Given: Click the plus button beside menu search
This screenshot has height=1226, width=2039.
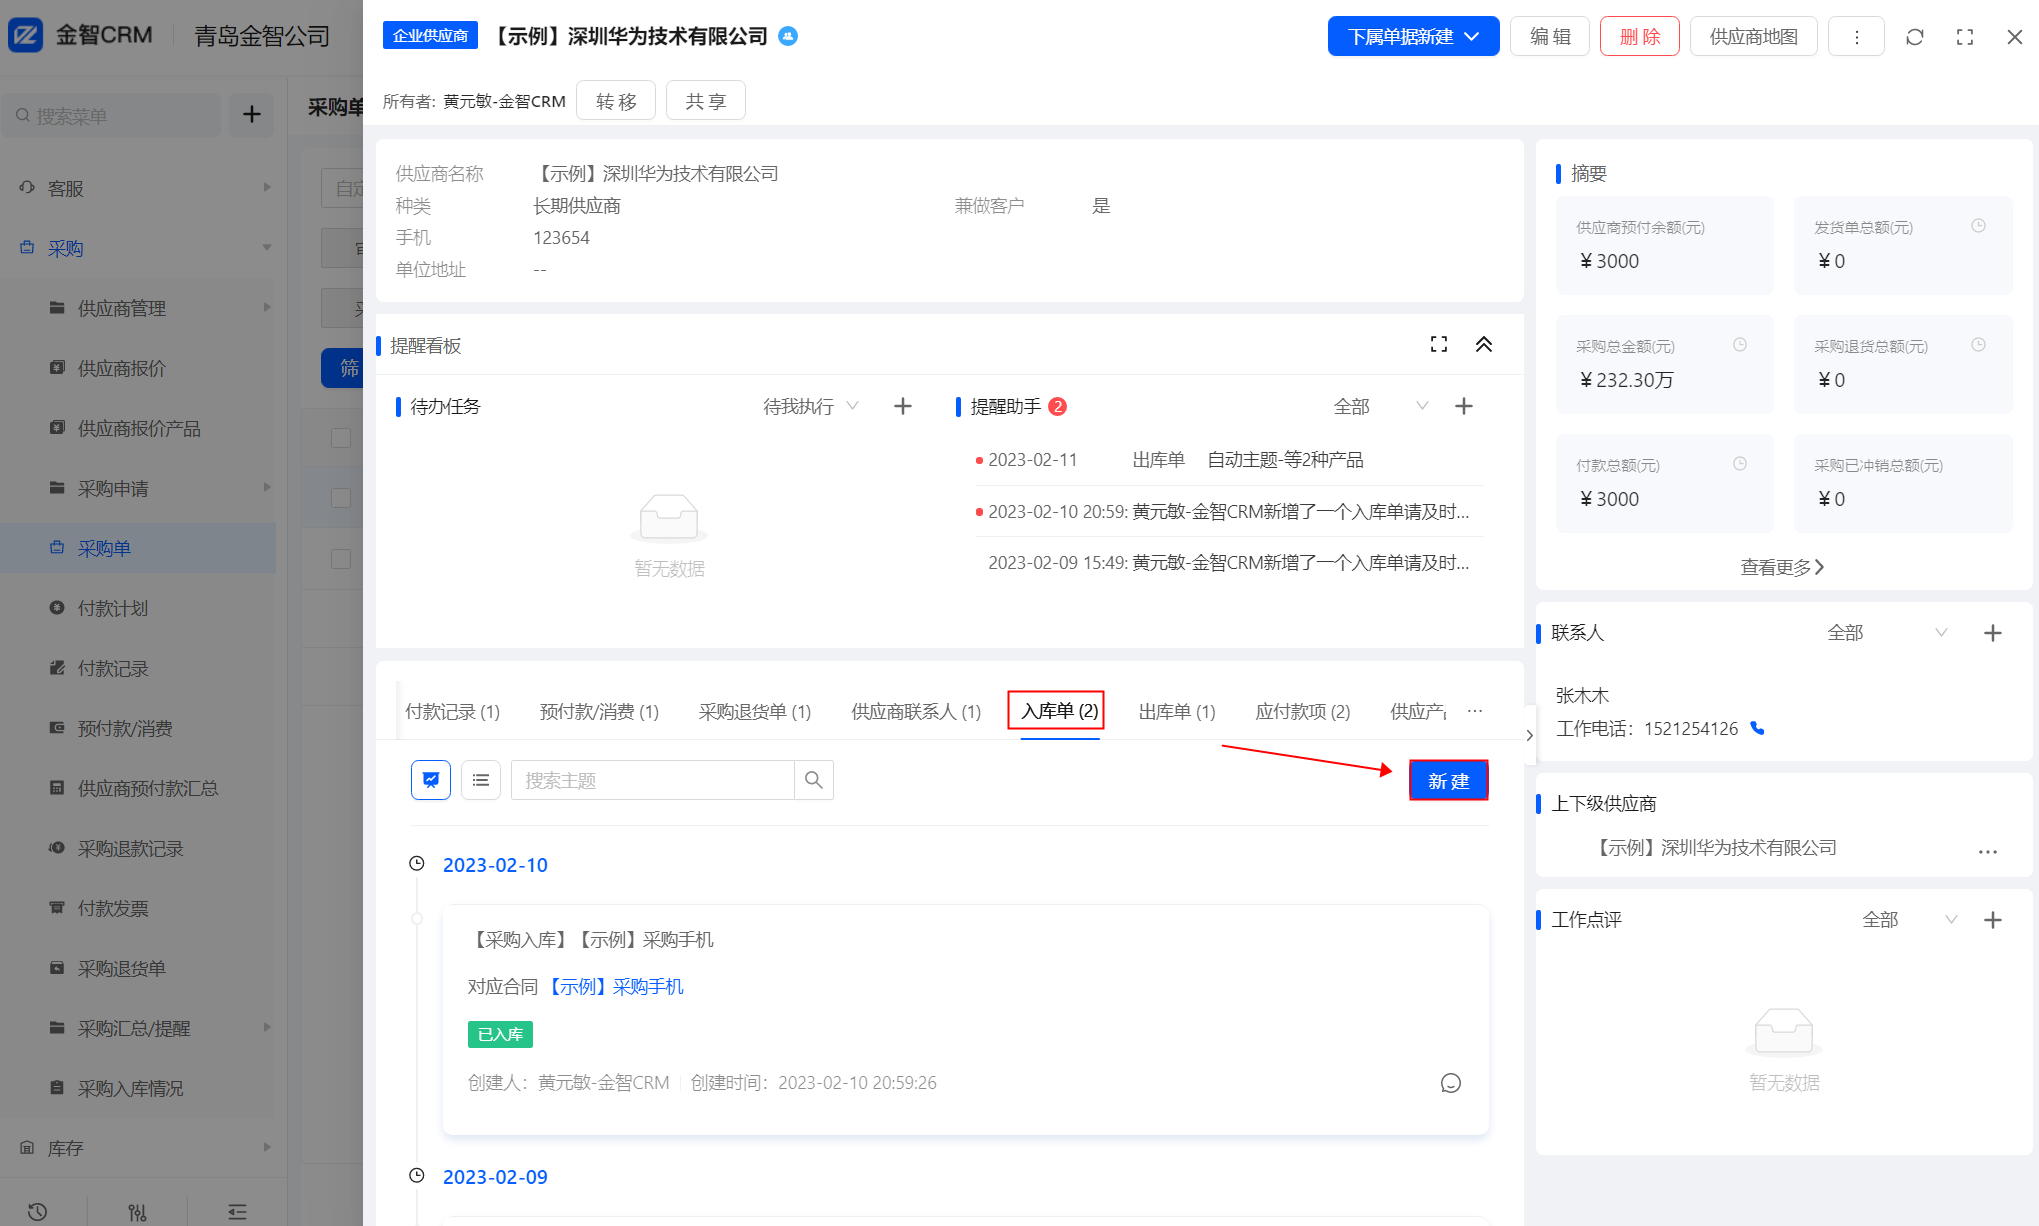Looking at the screenshot, I should tap(251, 115).
